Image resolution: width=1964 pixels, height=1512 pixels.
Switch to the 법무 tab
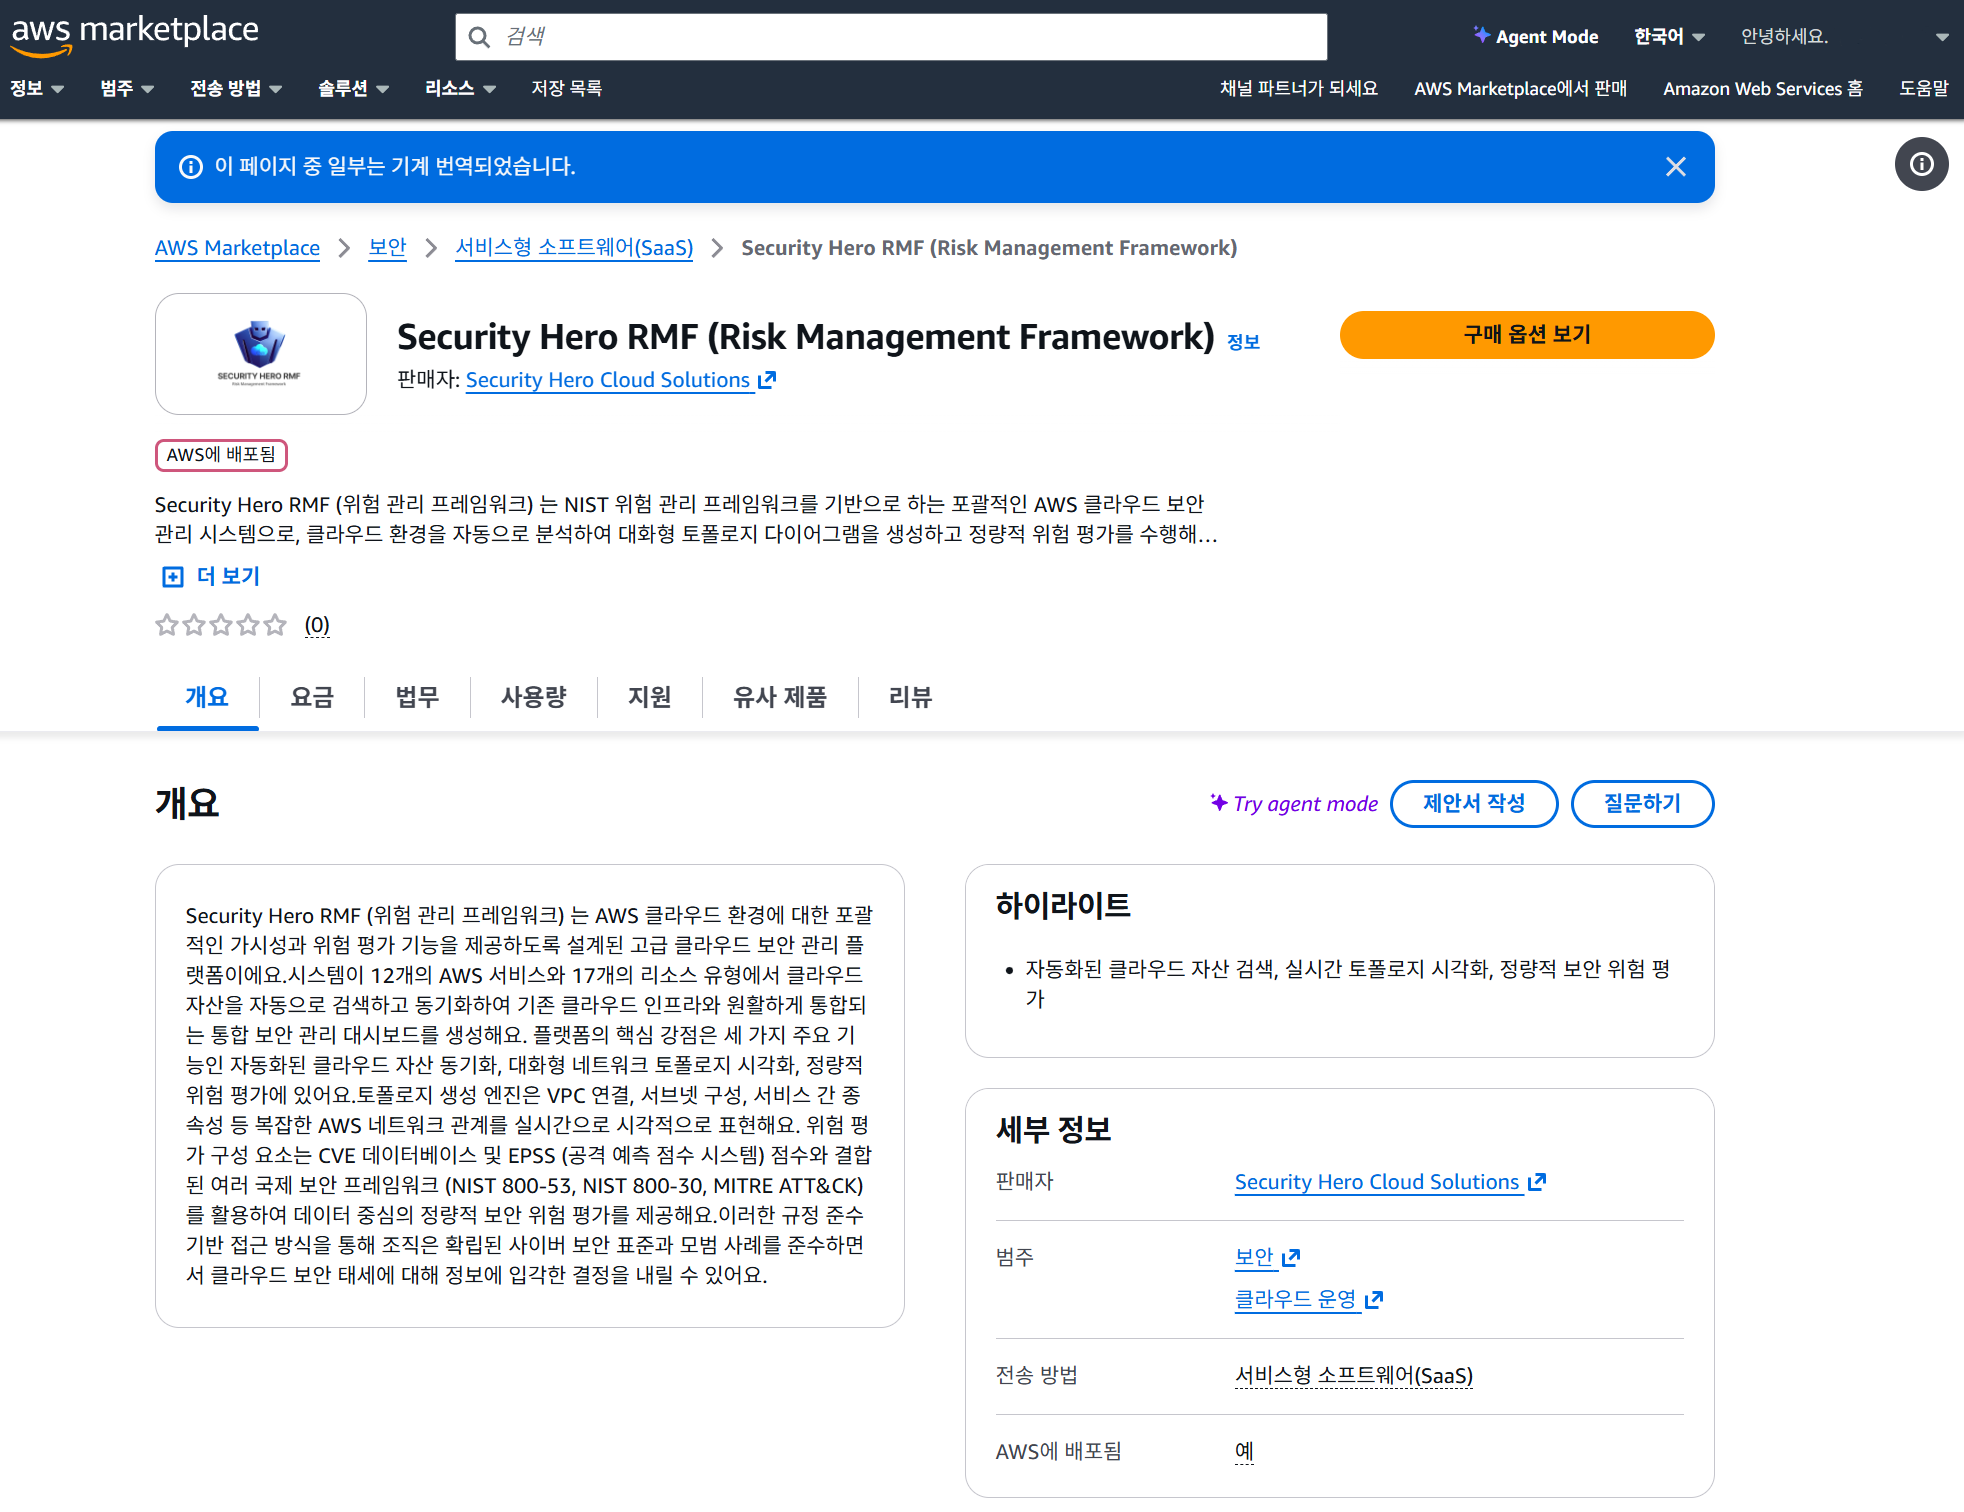click(x=417, y=697)
